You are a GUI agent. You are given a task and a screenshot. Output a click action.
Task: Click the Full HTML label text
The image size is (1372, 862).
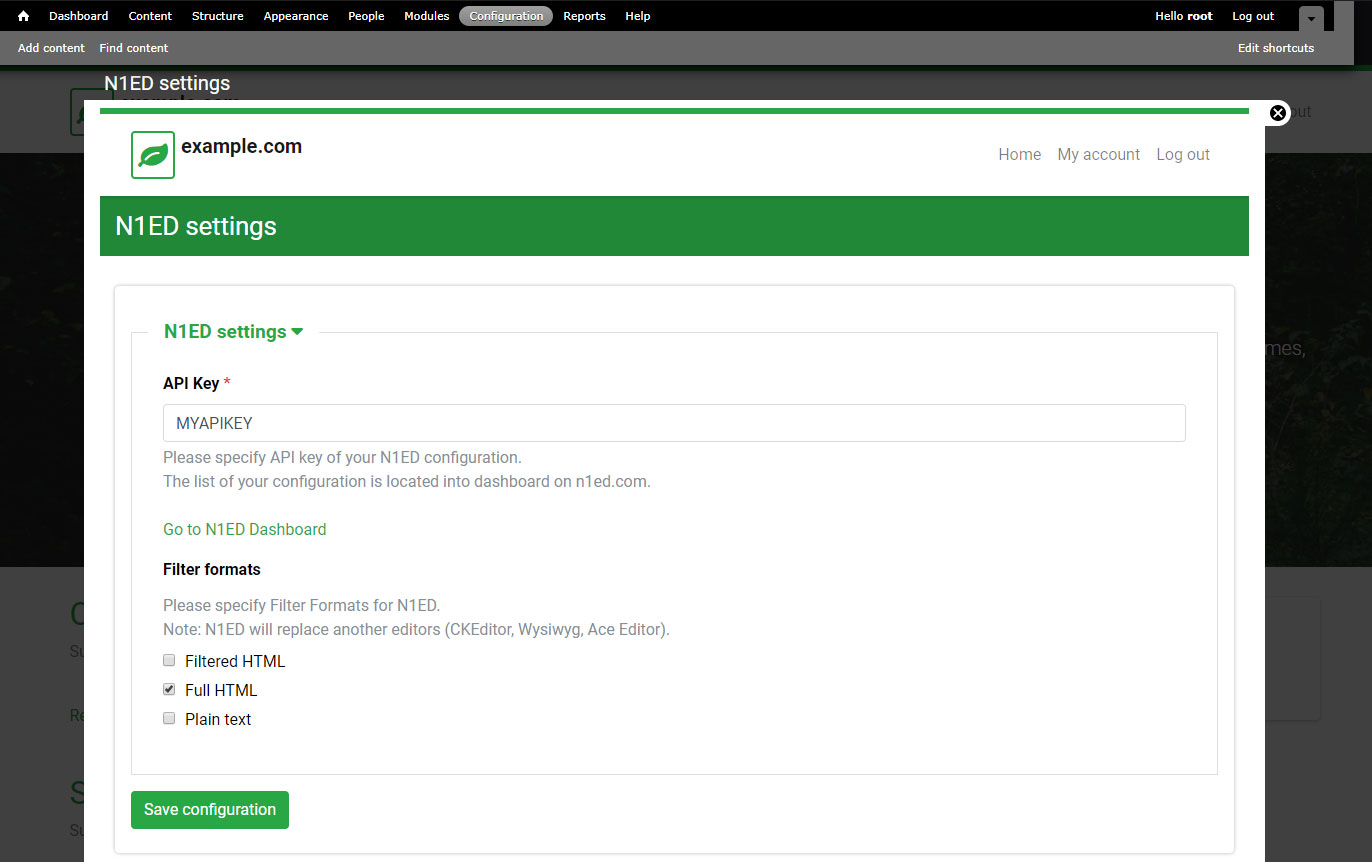click(x=221, y=690)
